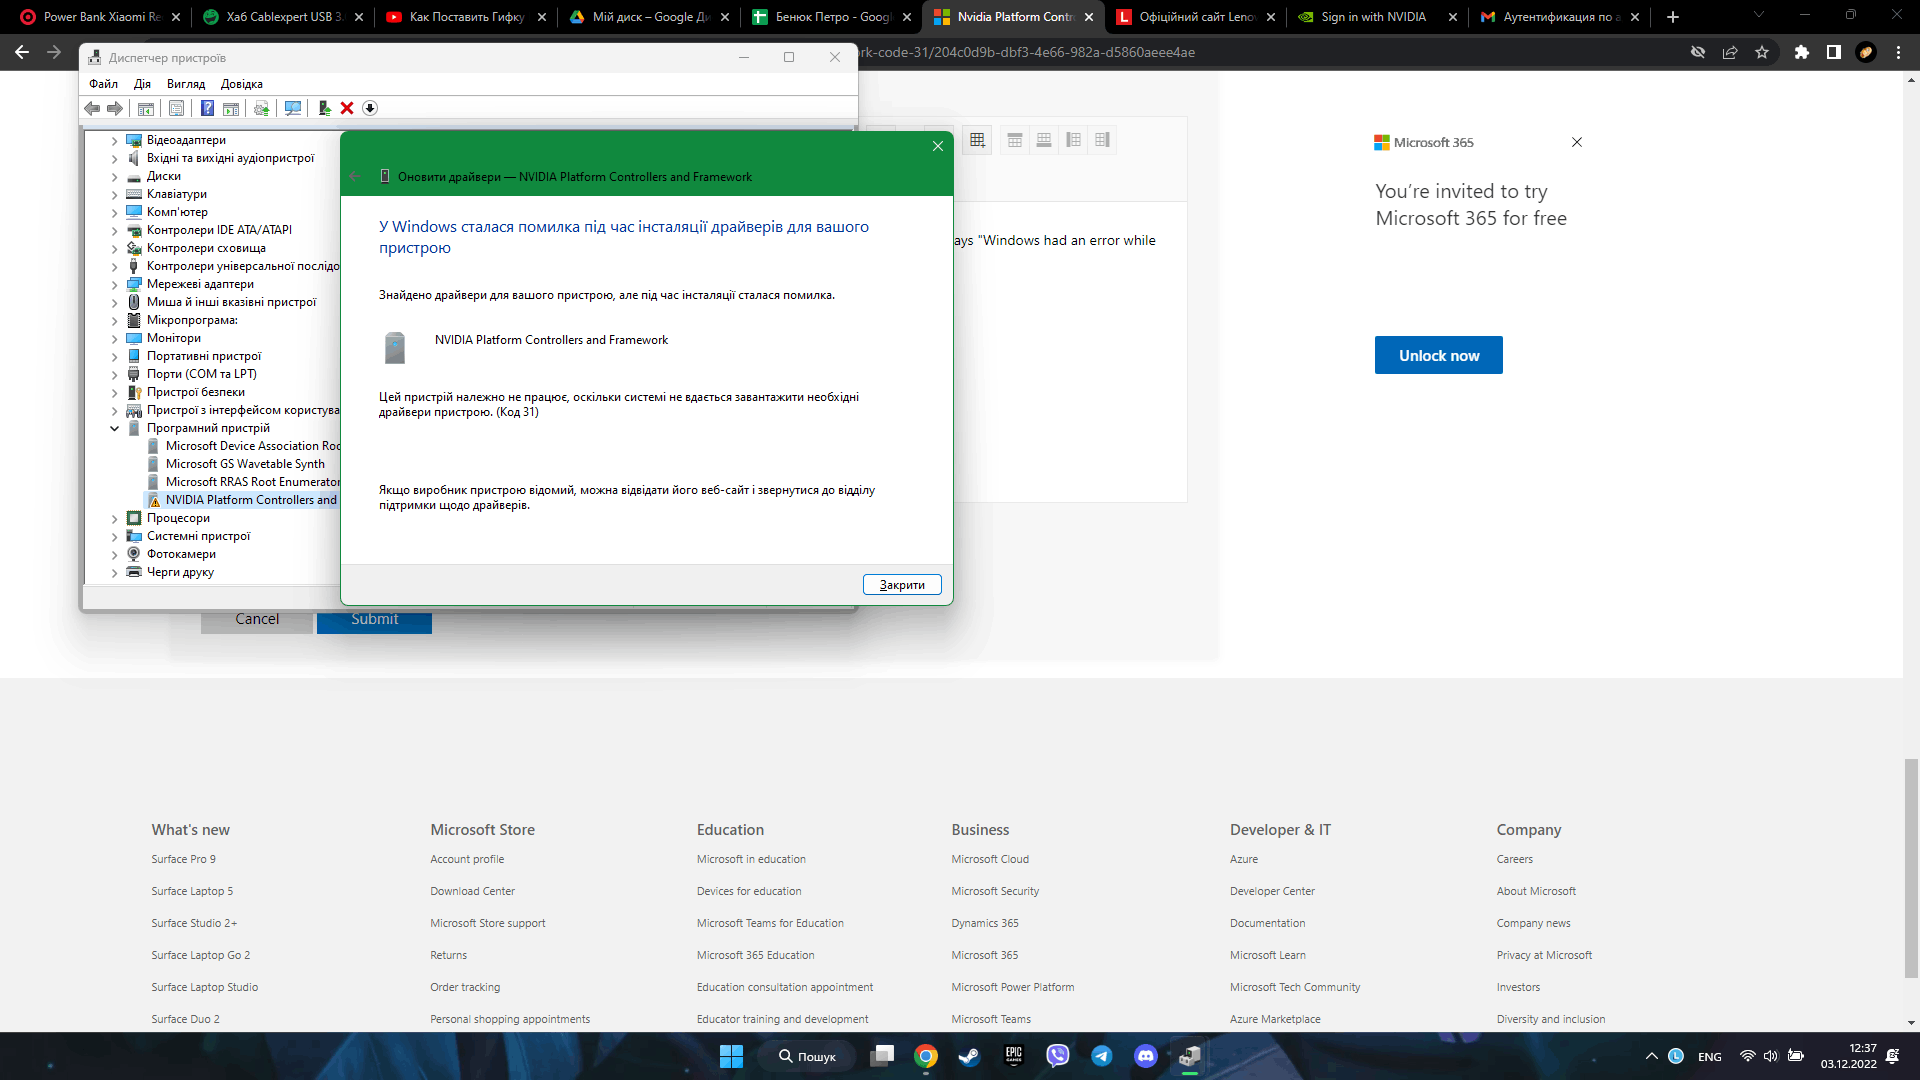The image size is (1920, 1080).
Task: Collapse the Програмний пристрій node
Action: pos(114,428)
